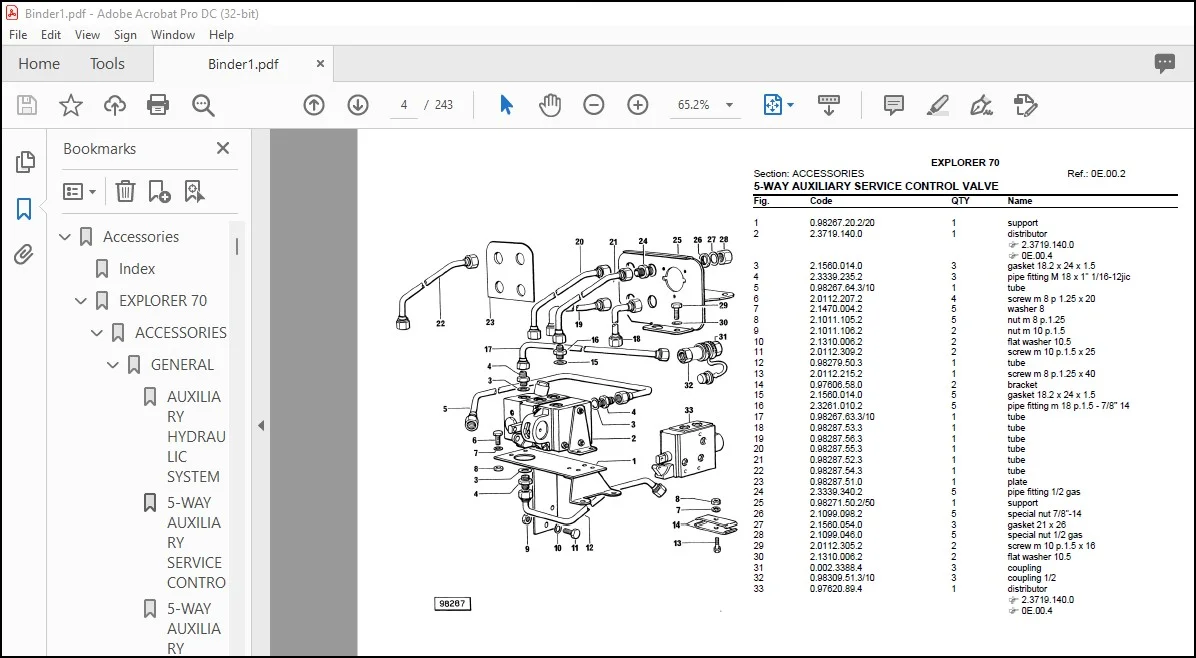Print the document with the printer icon
The image size is (1196, 658).
[158, 105]
